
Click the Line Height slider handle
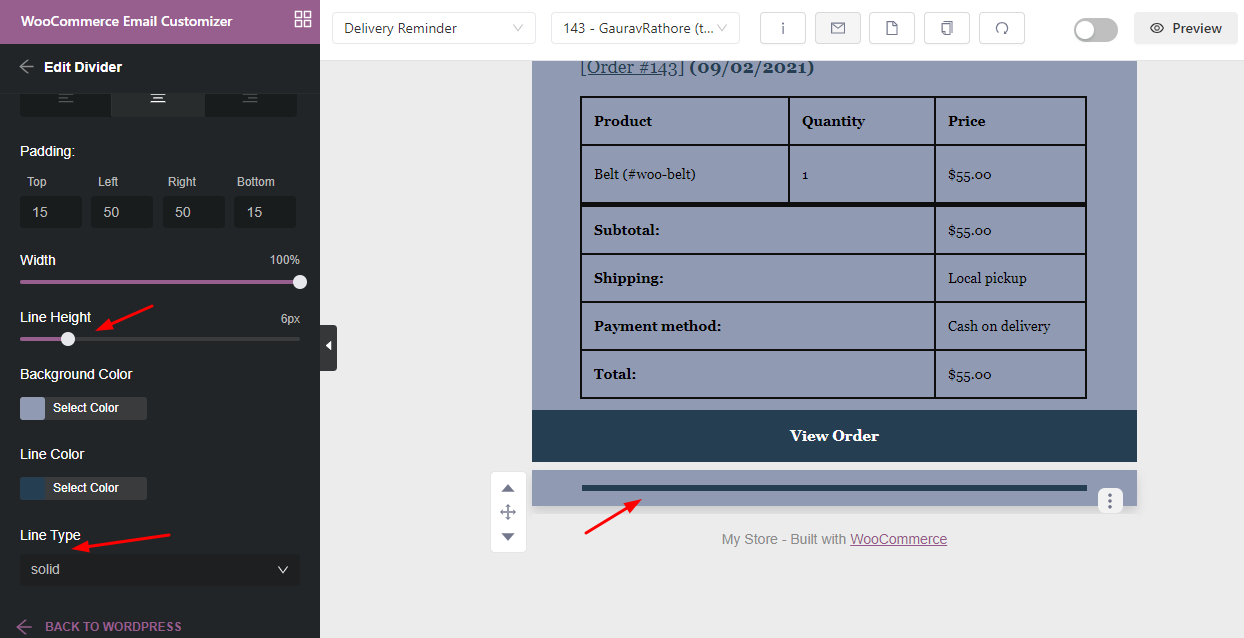68,339
